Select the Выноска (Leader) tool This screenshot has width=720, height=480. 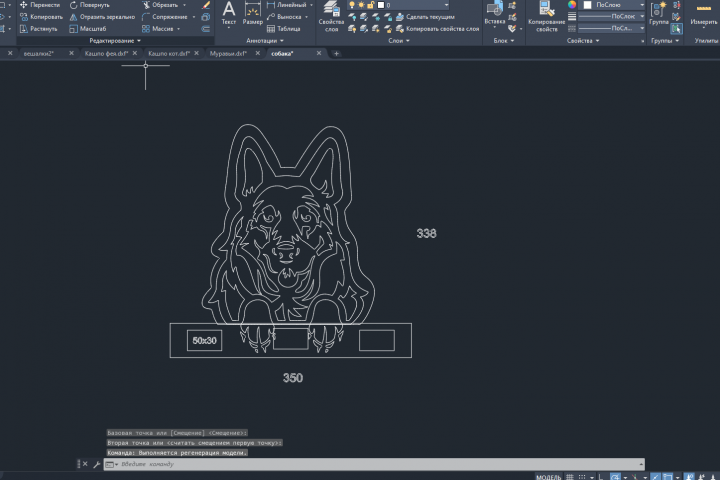click(x=284, y=17)
